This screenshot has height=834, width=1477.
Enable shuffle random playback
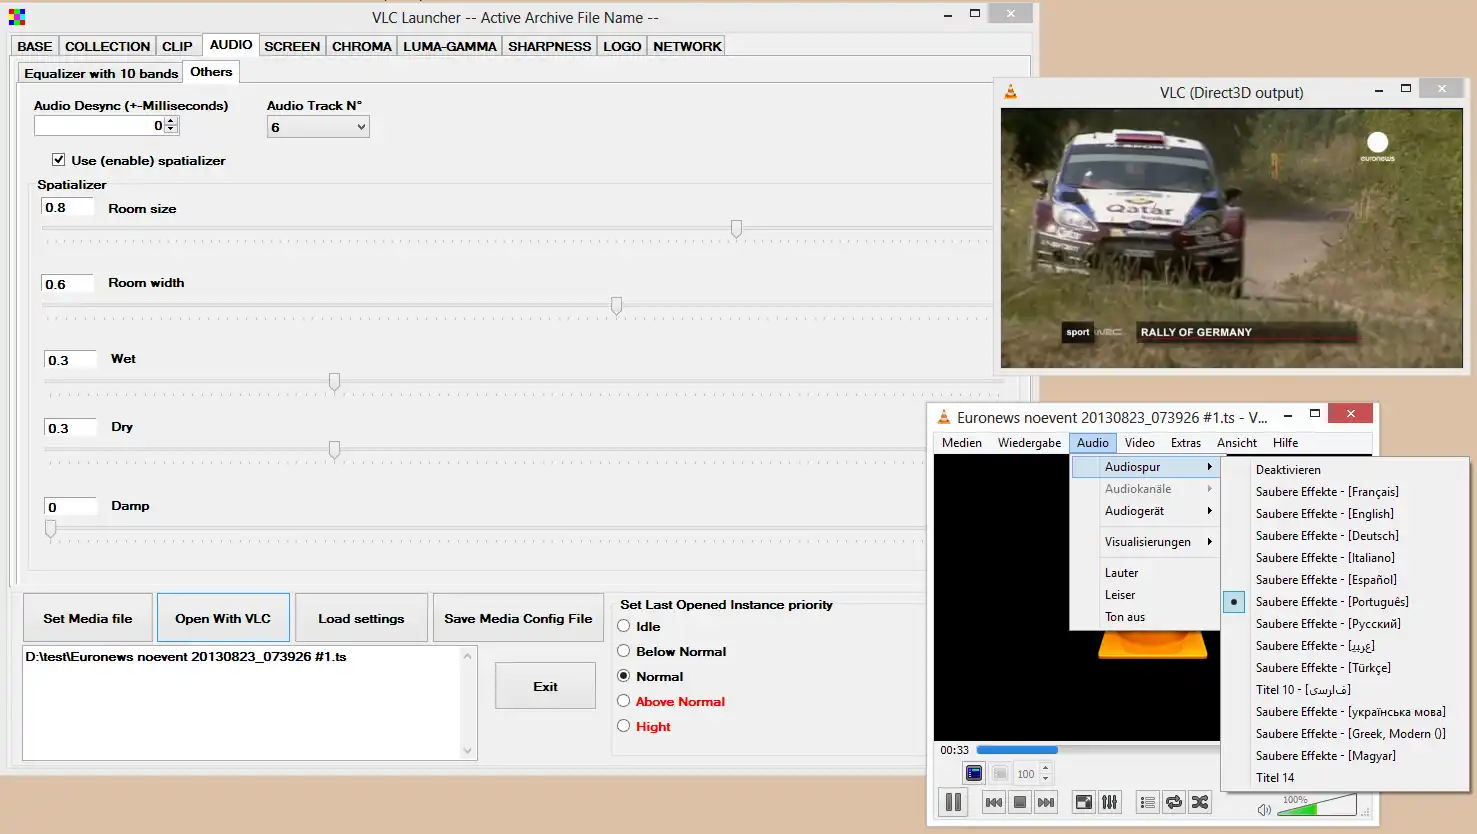point(1200,802)
